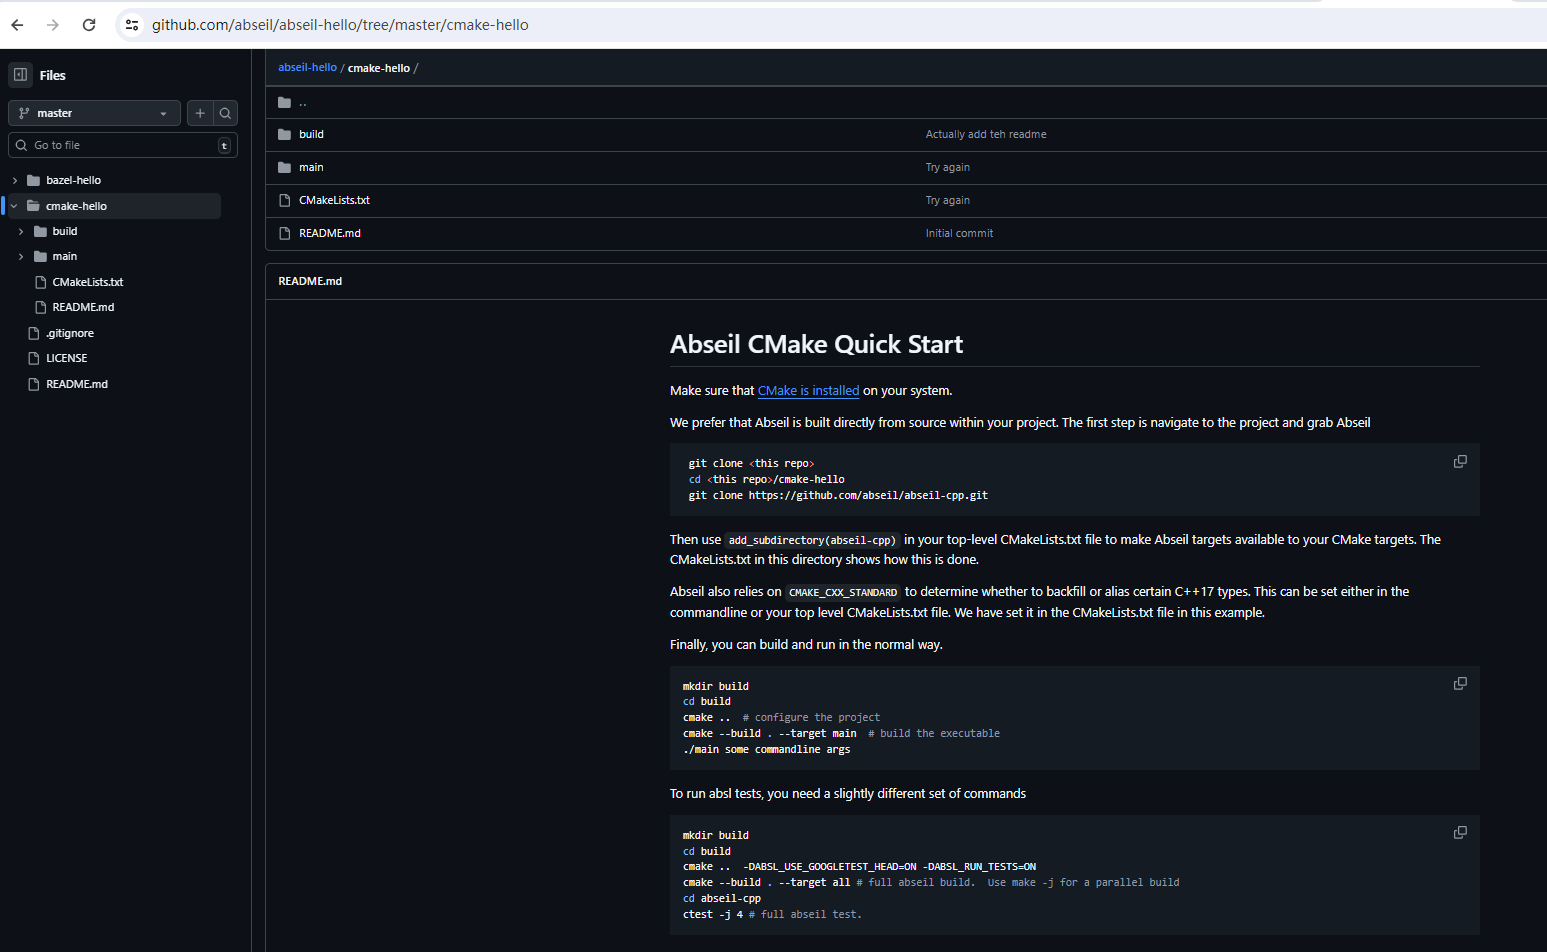Expand build folder chevron in tree
The image size is (1547, 952).
tap(21, 232)
